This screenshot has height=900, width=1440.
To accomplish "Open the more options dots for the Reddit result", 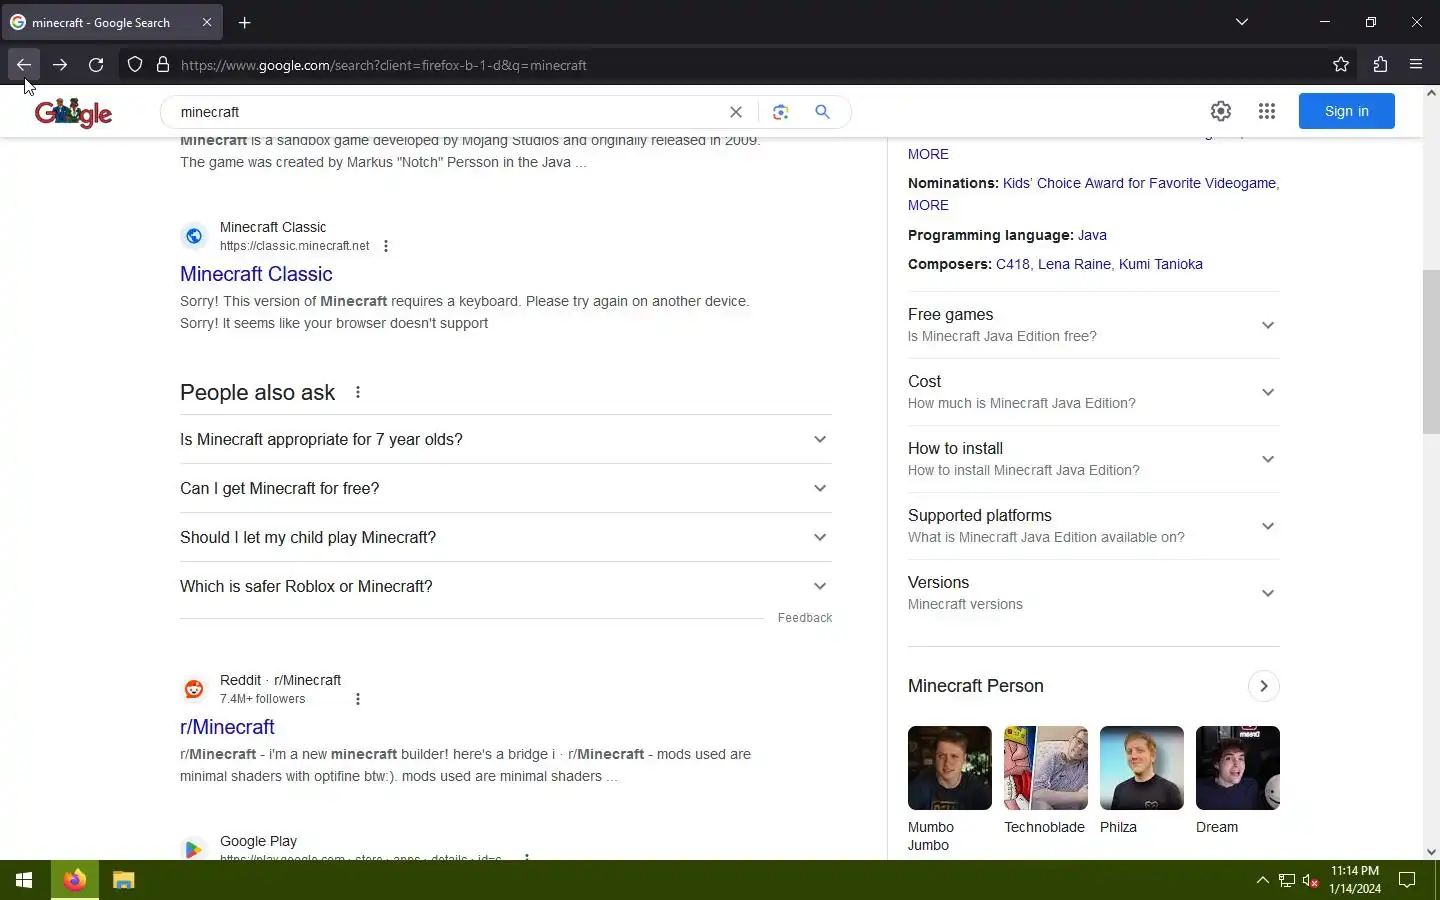I will pyautogui.click(x=358, y=699).
